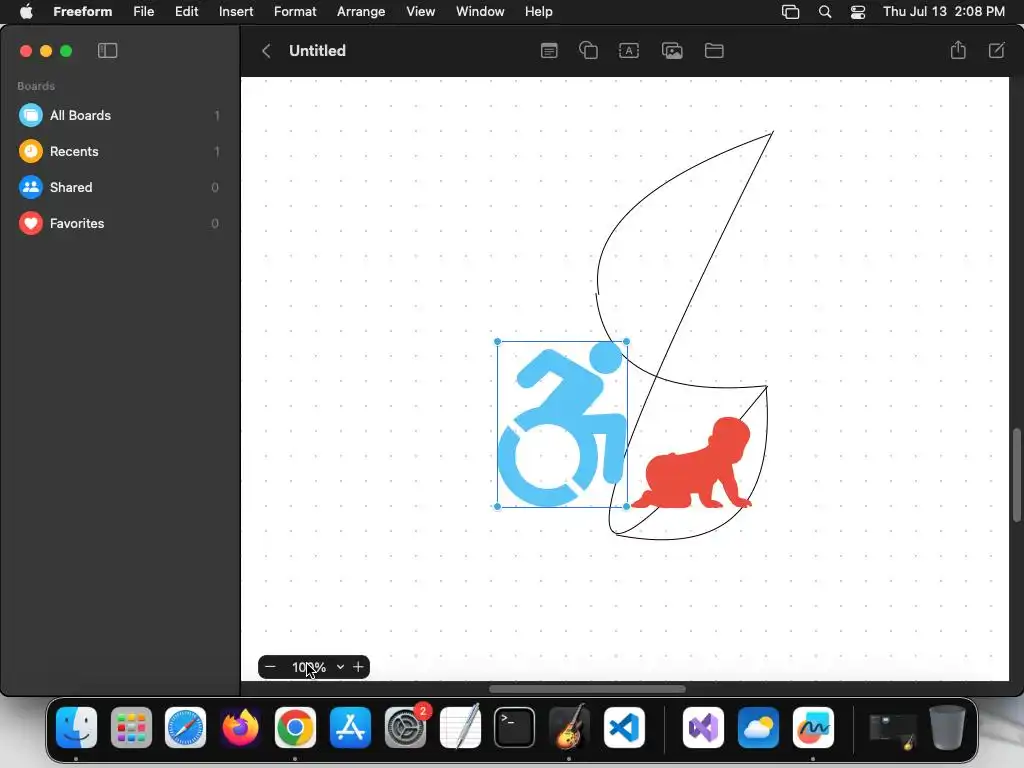The image size is (1024, 768).
Task: Click the orange Recents clock icon
Action: coord(31,152)
